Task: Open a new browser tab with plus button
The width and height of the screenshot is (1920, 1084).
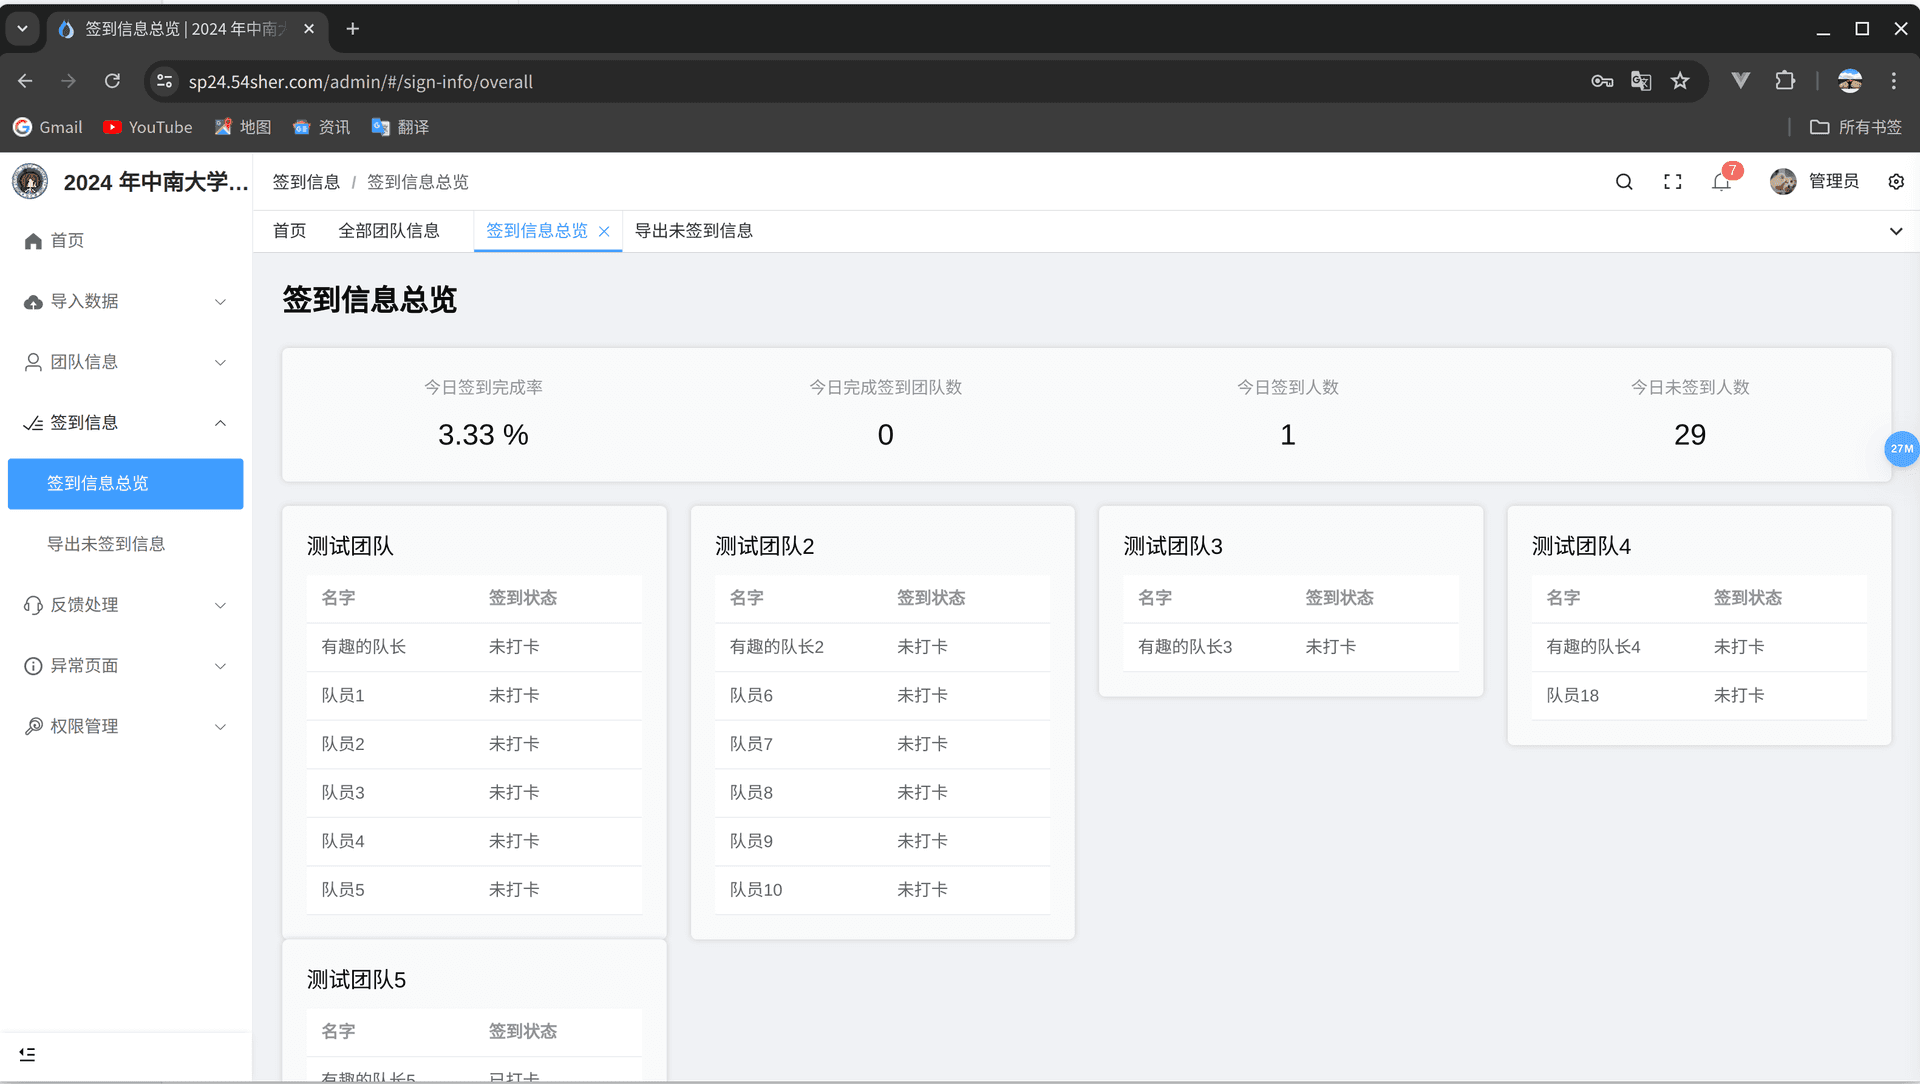Action: 353,29
